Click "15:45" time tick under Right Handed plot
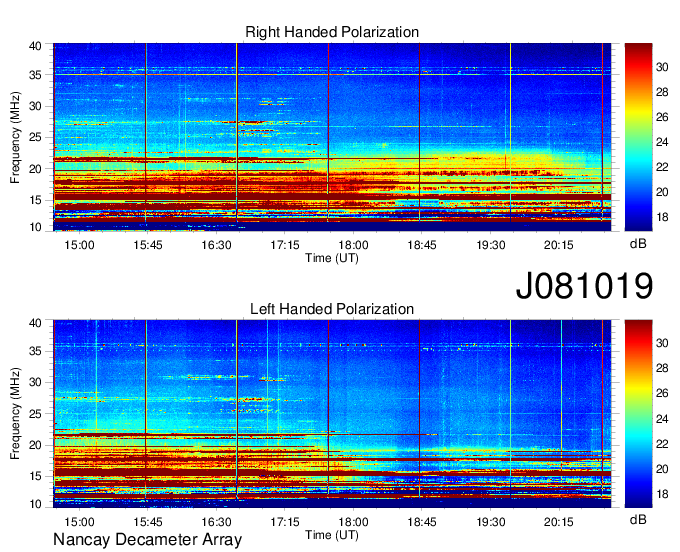This screenshot has width=680, height=552. 148,245
